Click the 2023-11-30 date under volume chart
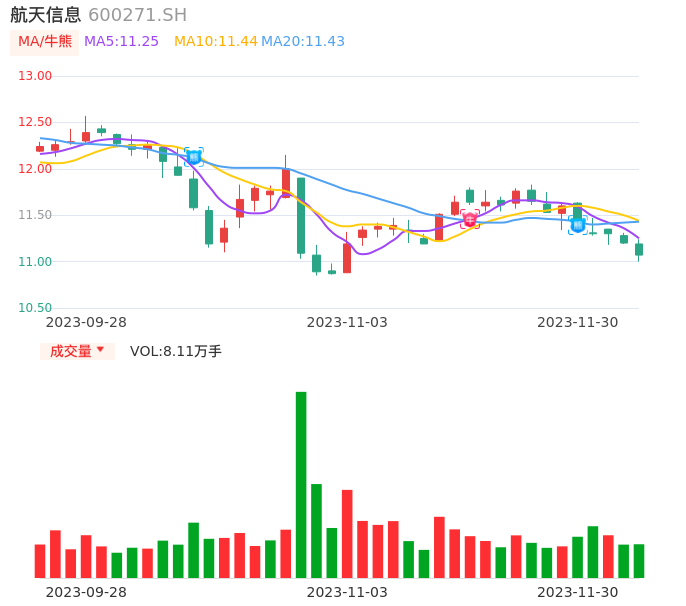 [577, 592]
